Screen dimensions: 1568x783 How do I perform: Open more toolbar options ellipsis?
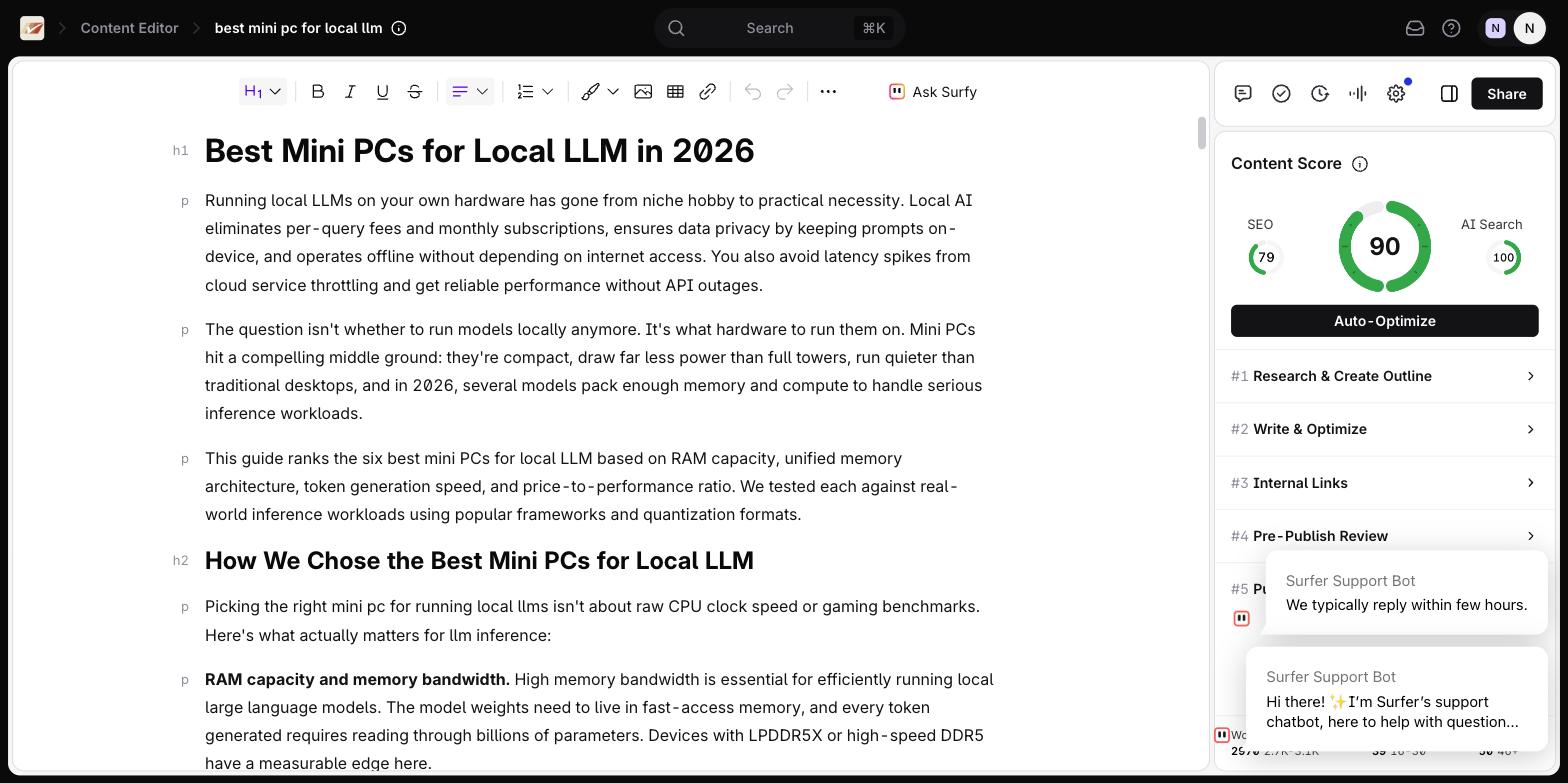click(828, 91)
